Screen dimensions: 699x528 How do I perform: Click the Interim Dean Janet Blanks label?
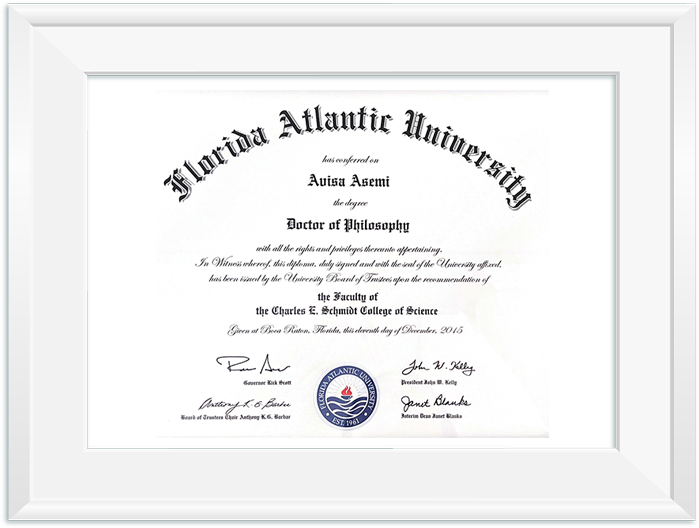tap(432, 416)
